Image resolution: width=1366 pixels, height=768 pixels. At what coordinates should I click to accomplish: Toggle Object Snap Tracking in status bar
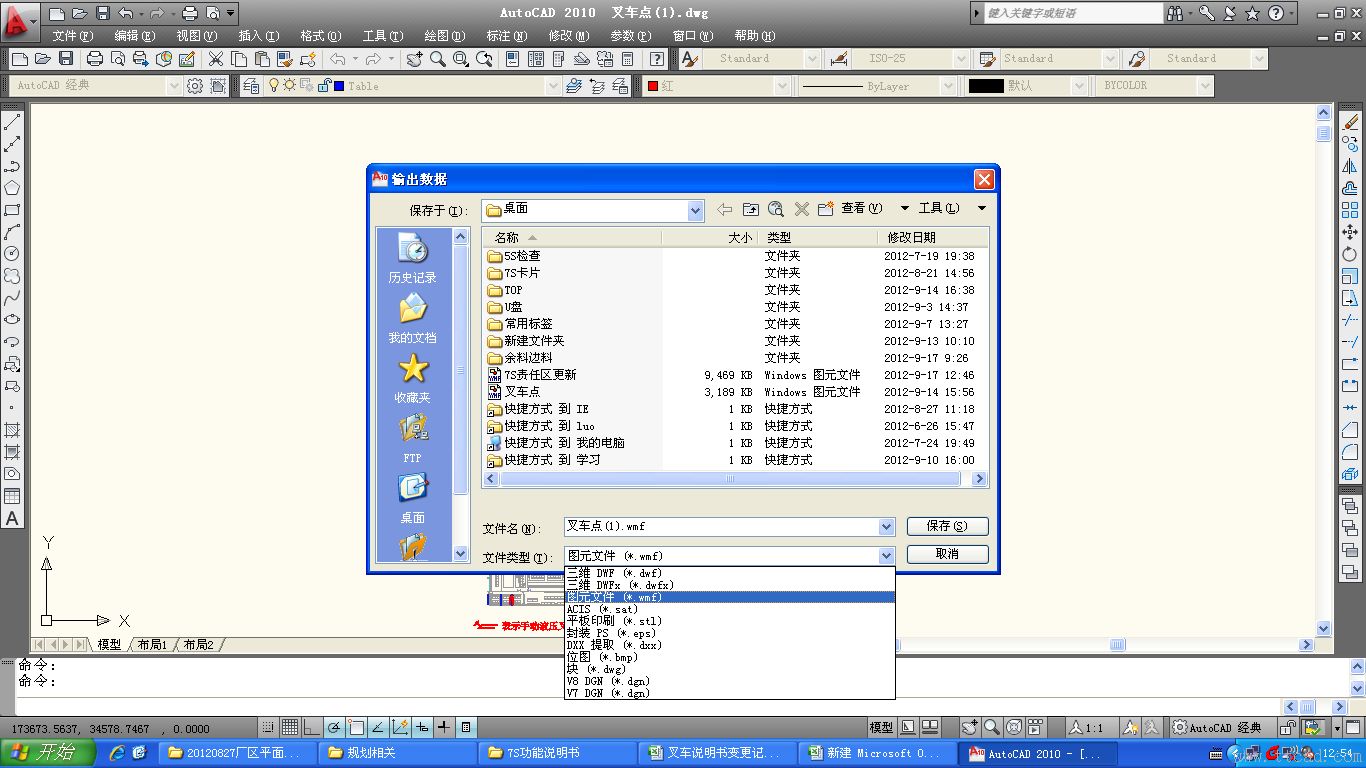(378, 727)
